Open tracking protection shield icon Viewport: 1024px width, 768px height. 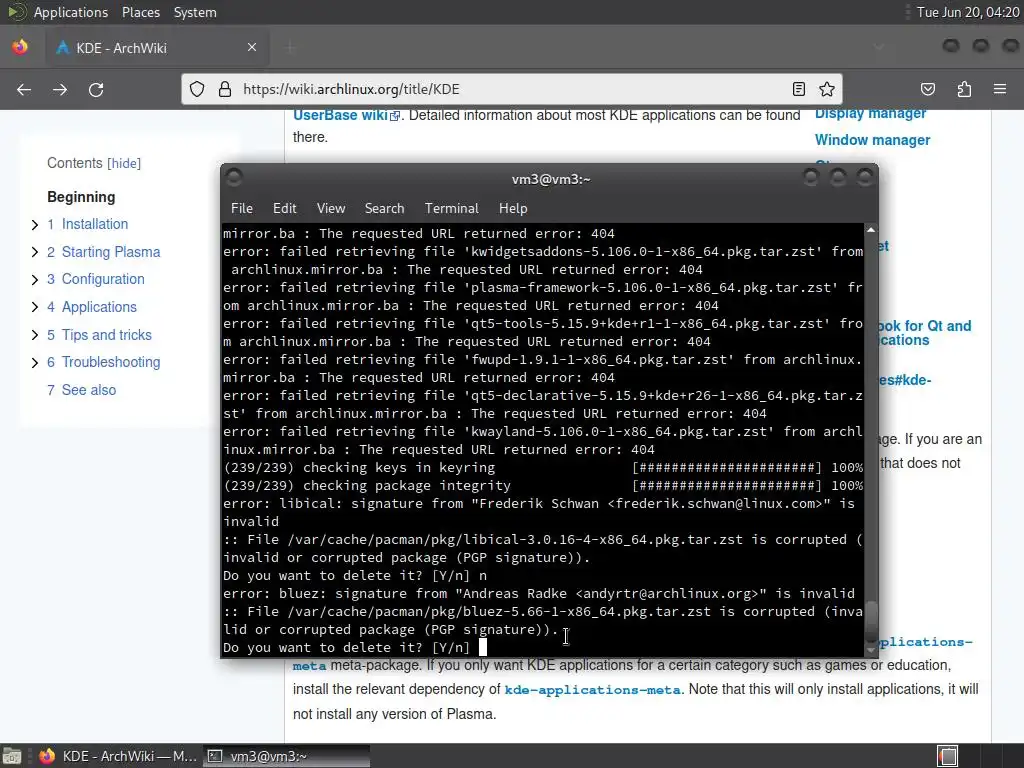click(197, 89)
